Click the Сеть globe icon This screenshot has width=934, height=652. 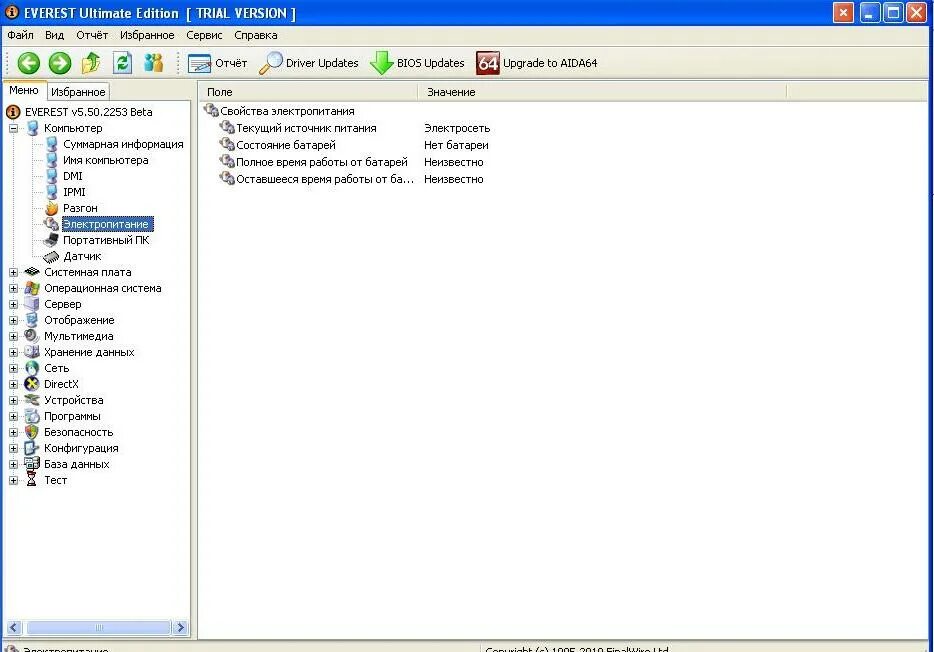click(x=32, y=369)
